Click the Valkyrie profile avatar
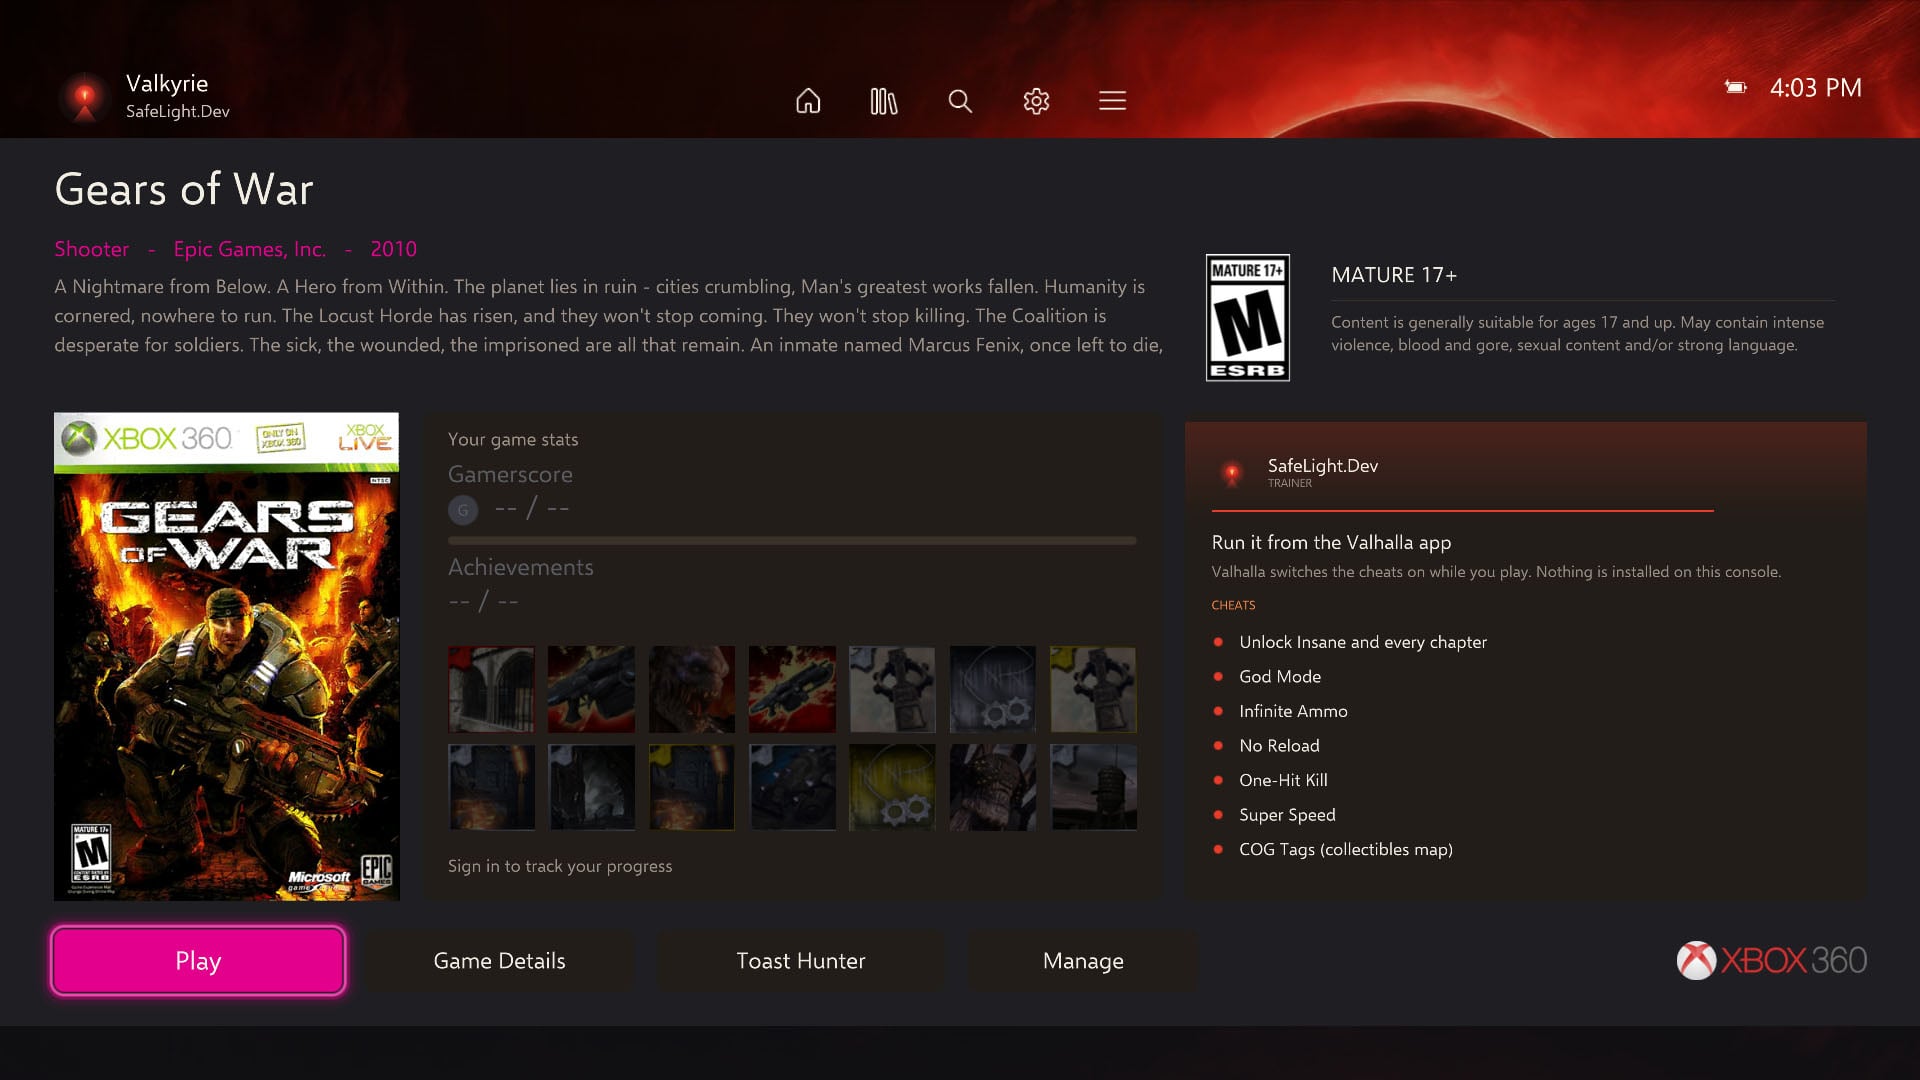Image resolution: width=1920 pixels, height=1080 pixels. point(85,97)
